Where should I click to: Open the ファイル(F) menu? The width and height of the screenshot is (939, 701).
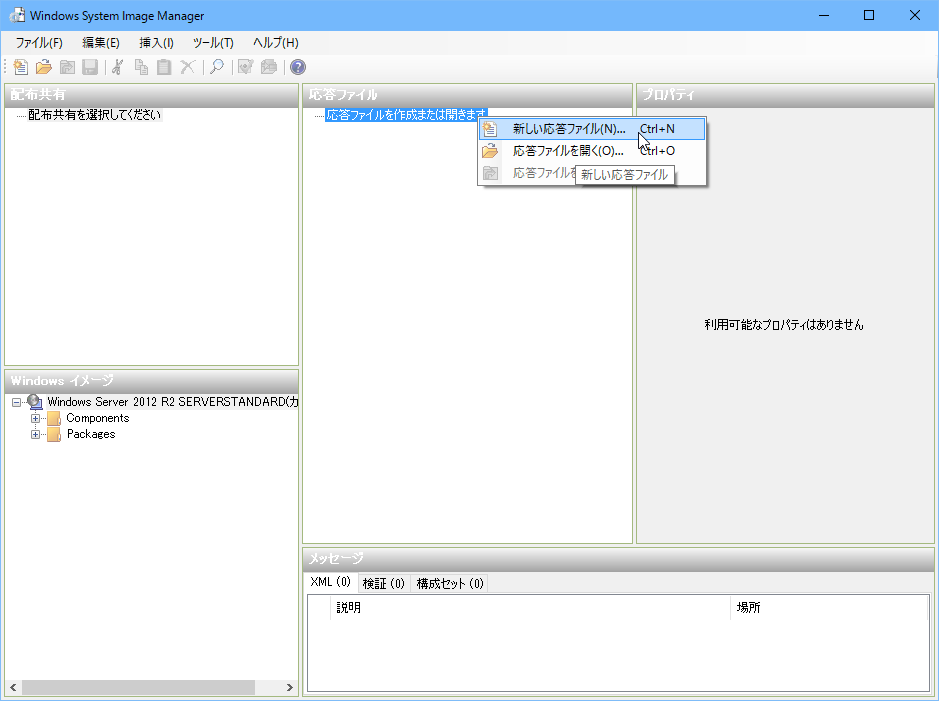(39, 43)
